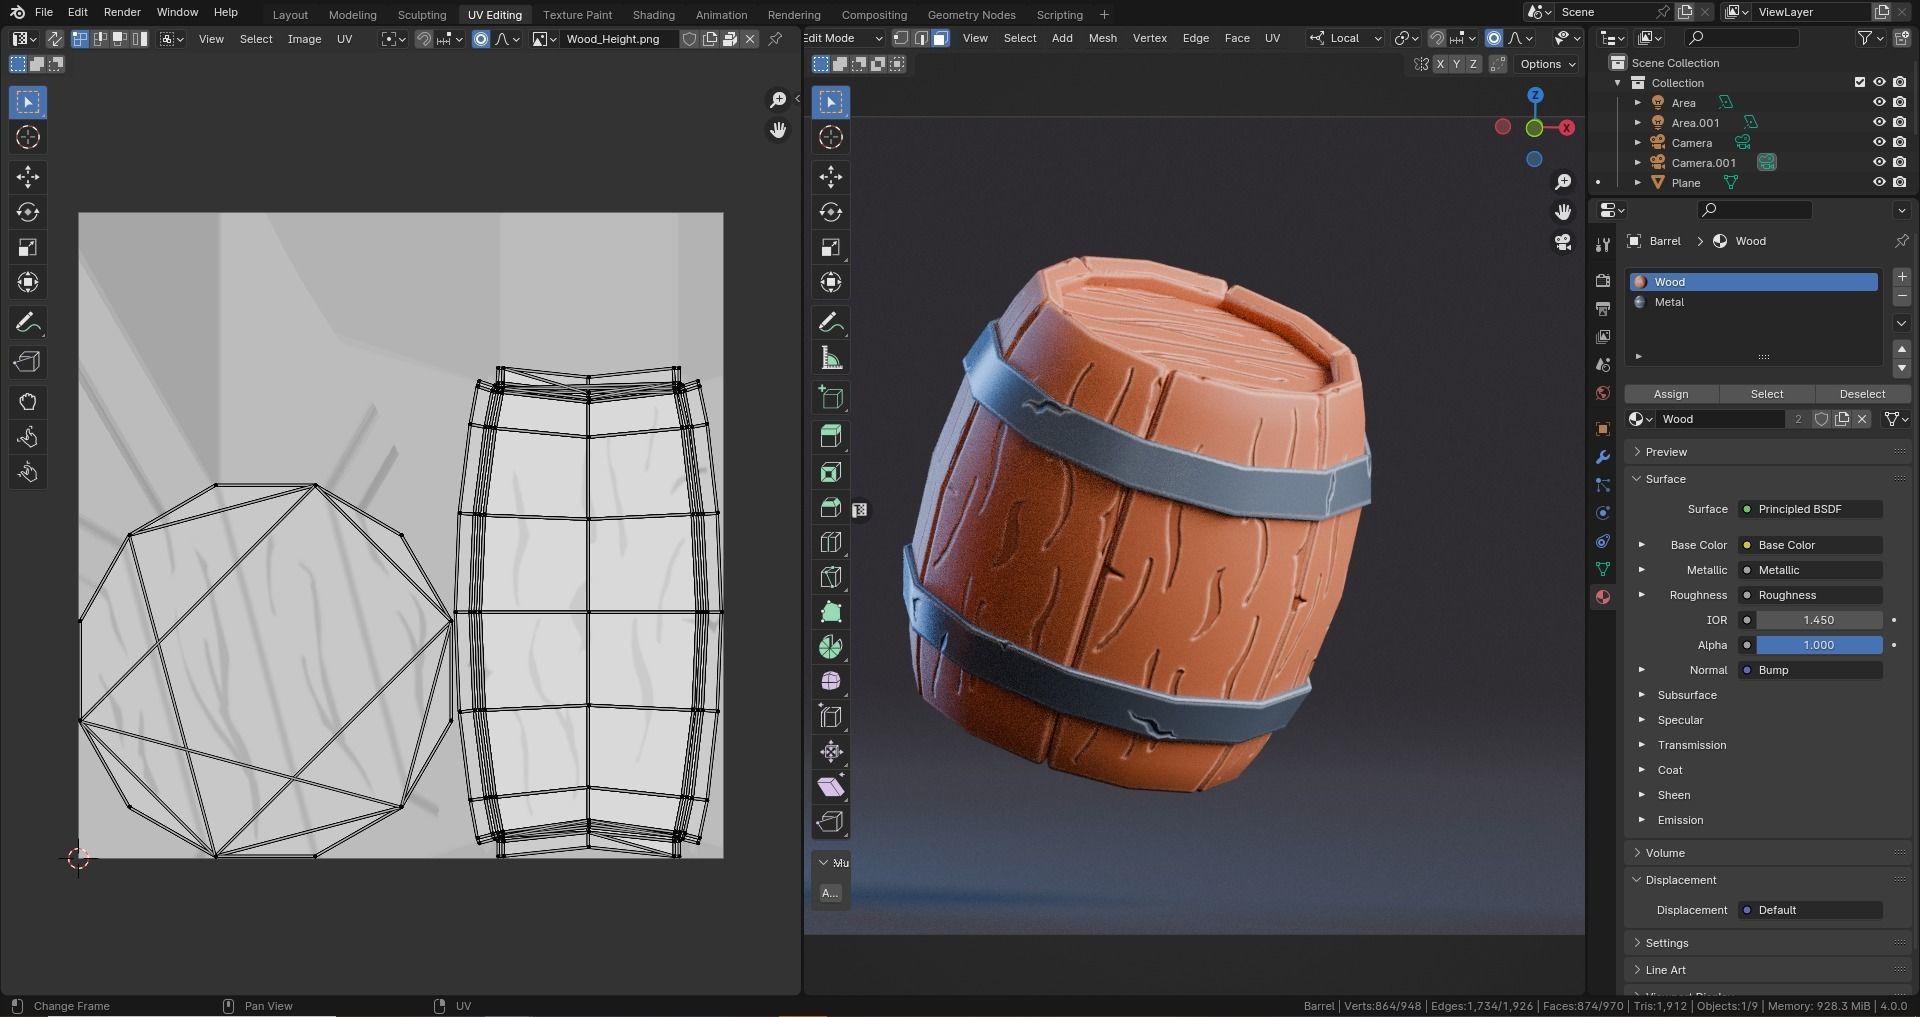
Task: Click the Deselect material button
Action: pyautogui.click(x=1862, y=394)
